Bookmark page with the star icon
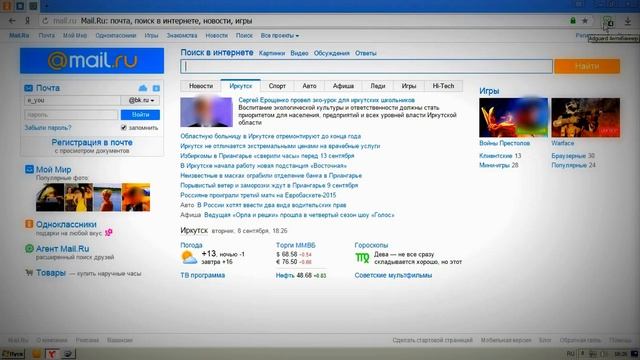 [x=584, y=21]
